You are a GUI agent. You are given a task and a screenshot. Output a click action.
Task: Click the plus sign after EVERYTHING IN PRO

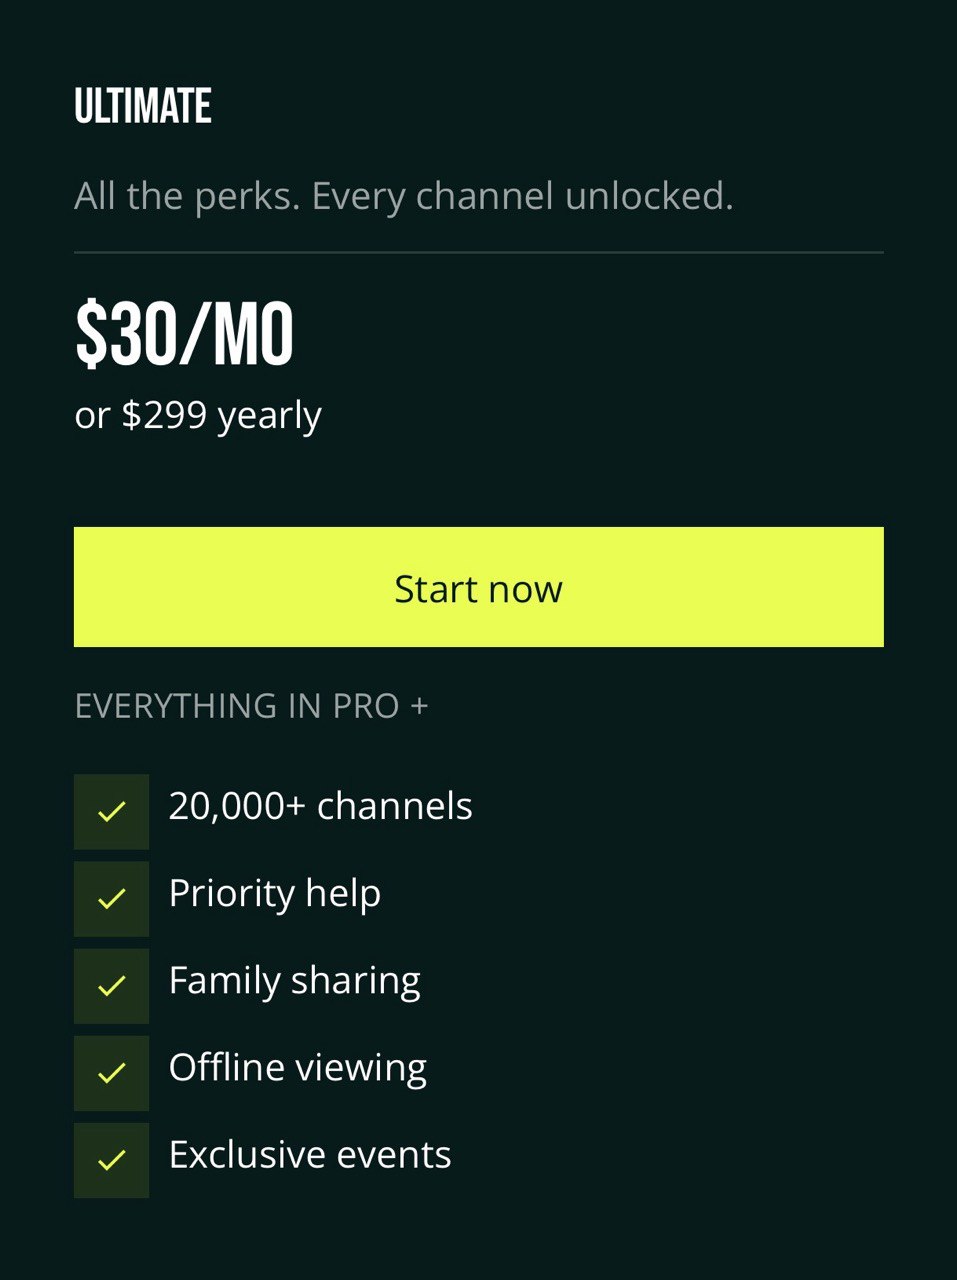pyautogui.click(x=419, y=706)
